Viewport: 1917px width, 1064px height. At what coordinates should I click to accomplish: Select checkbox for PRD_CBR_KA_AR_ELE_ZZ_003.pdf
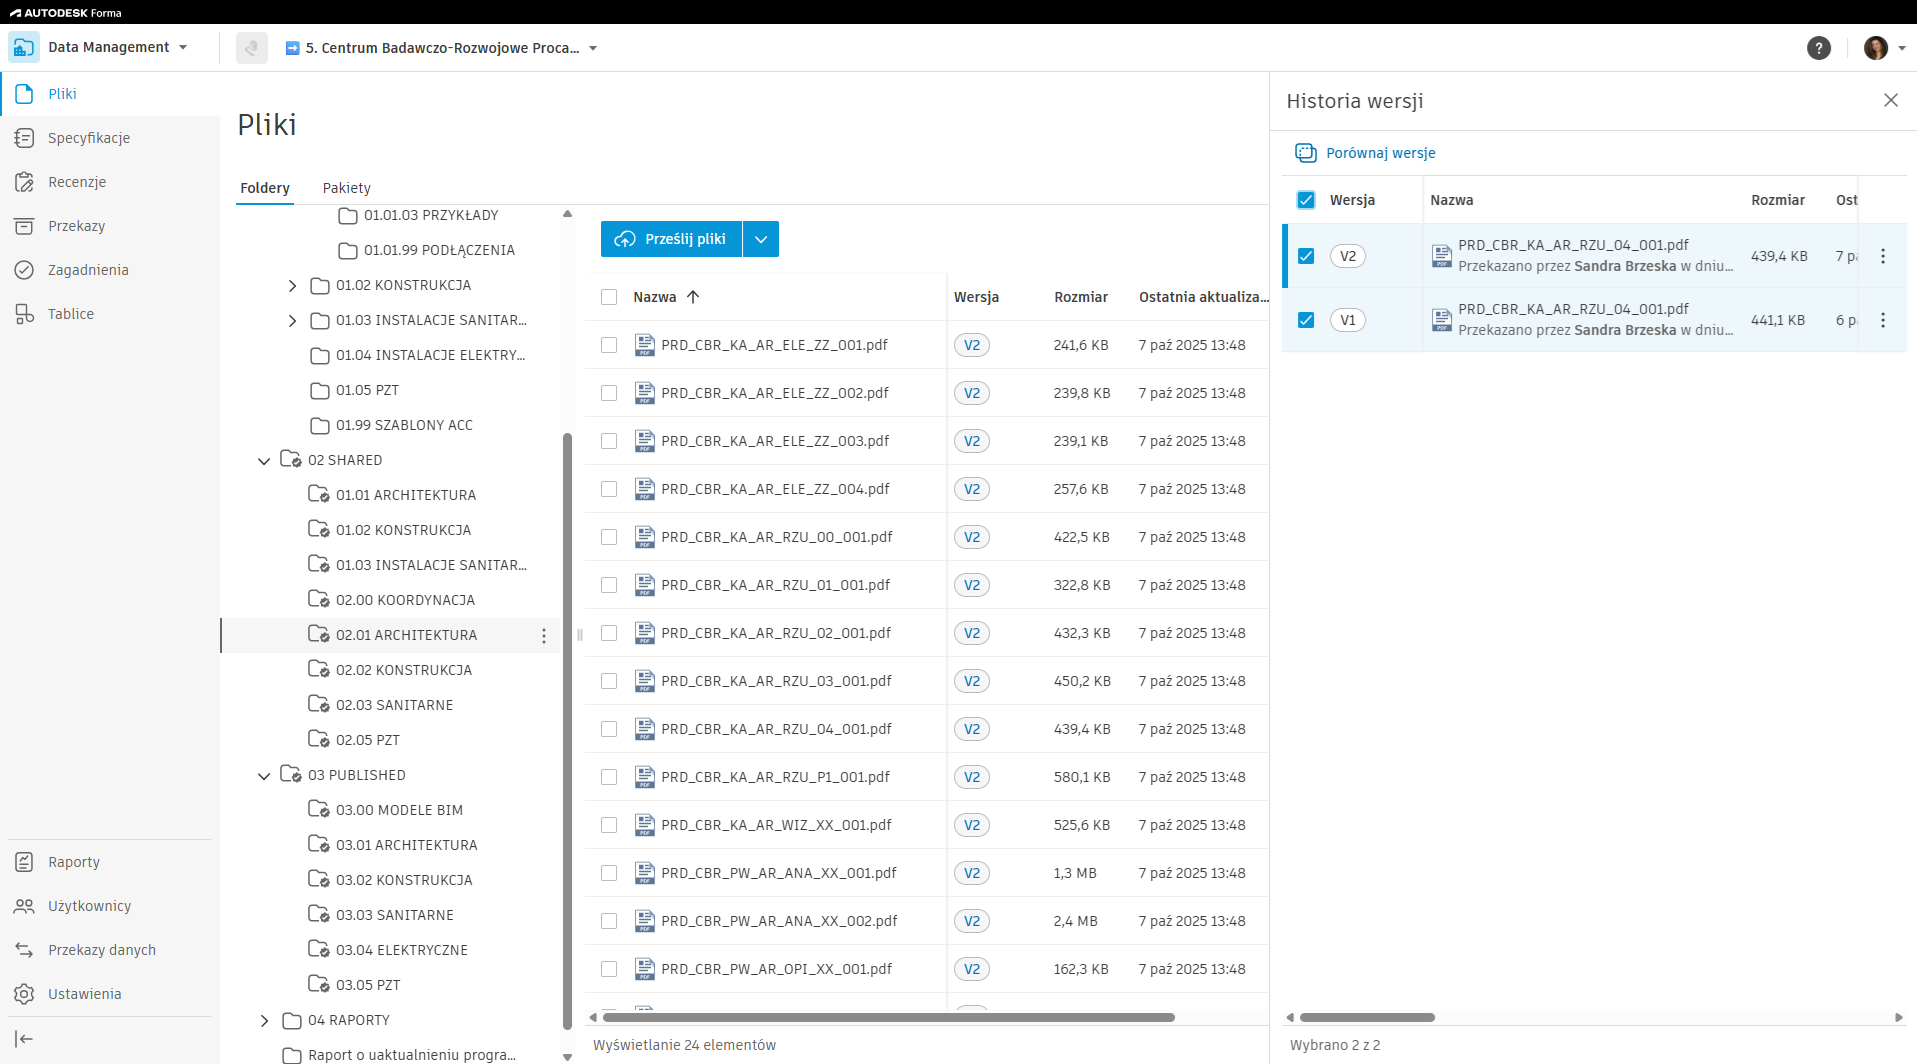pyautogui.click(x=609, y=441)
